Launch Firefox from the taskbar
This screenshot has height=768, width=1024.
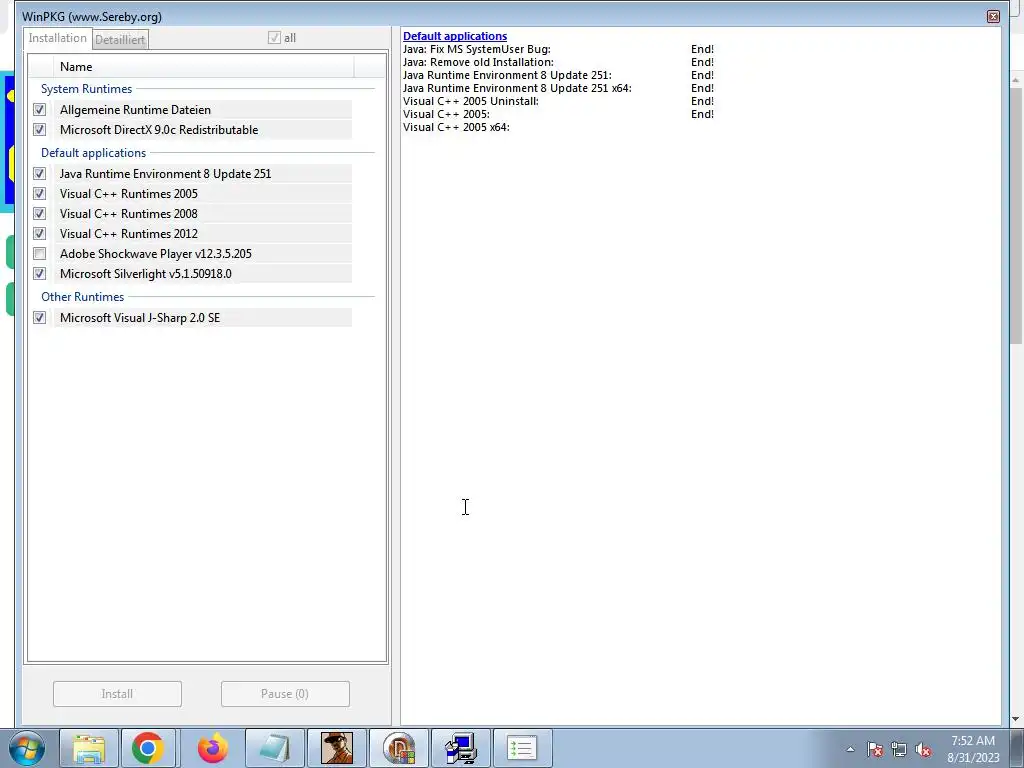213,748
